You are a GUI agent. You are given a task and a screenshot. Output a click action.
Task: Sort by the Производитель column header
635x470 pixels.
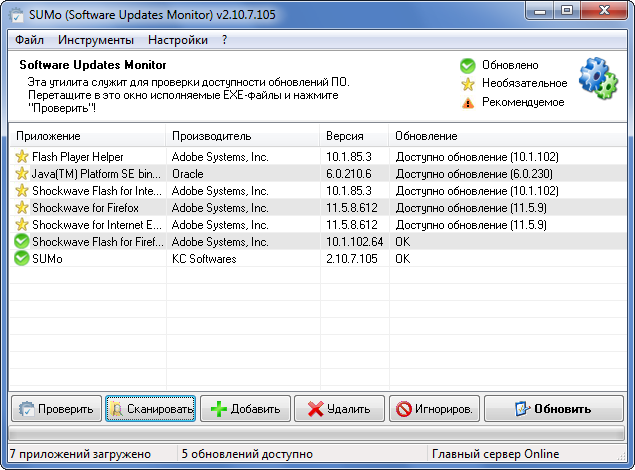tap(243, 136)
